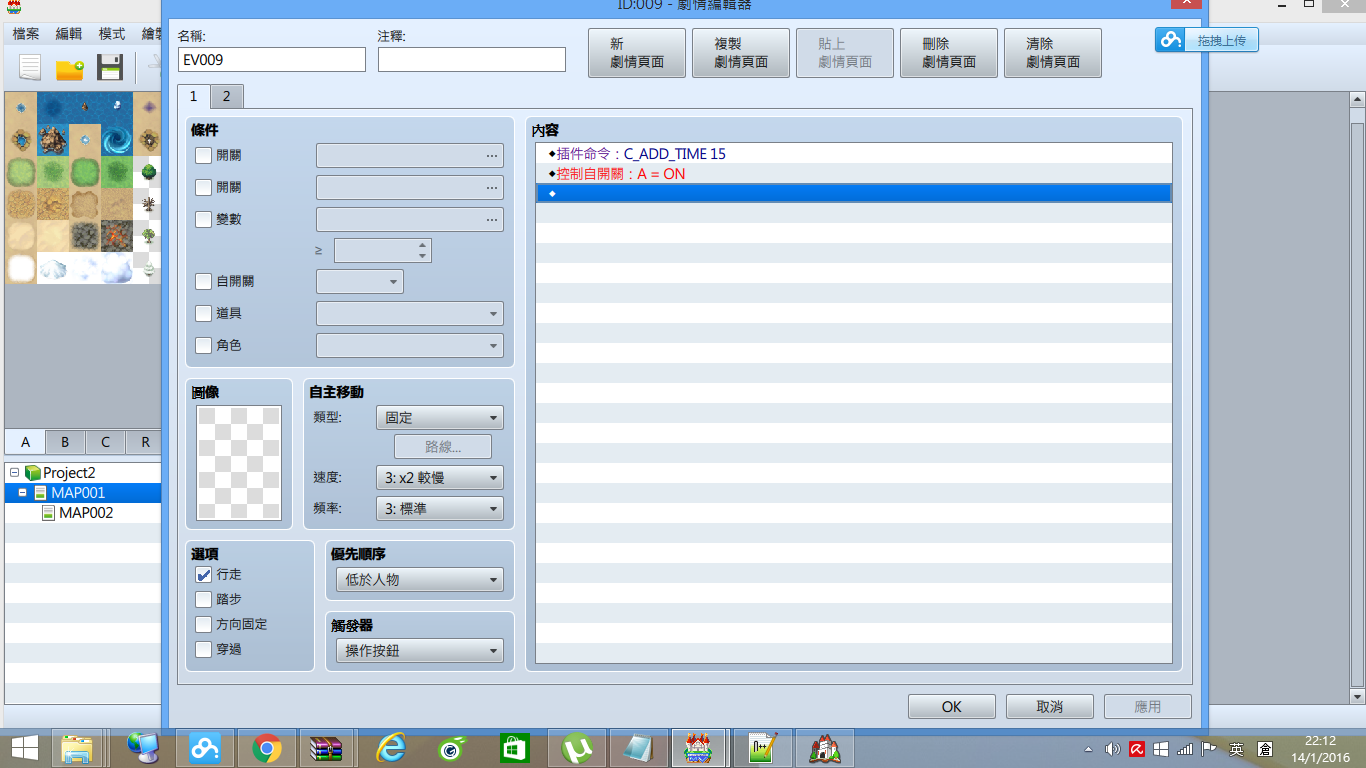Click the Open Project folder icon
The height and width of the screenshot is (768, 1366).
pyautogui.click(x=69, y=68)
